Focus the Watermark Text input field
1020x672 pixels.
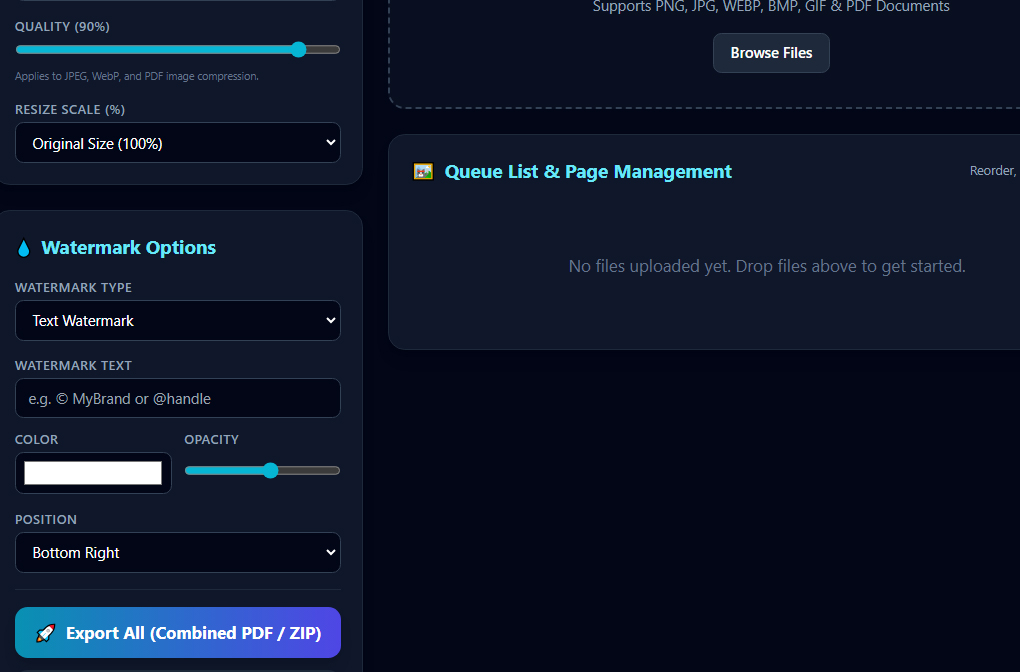178,398
